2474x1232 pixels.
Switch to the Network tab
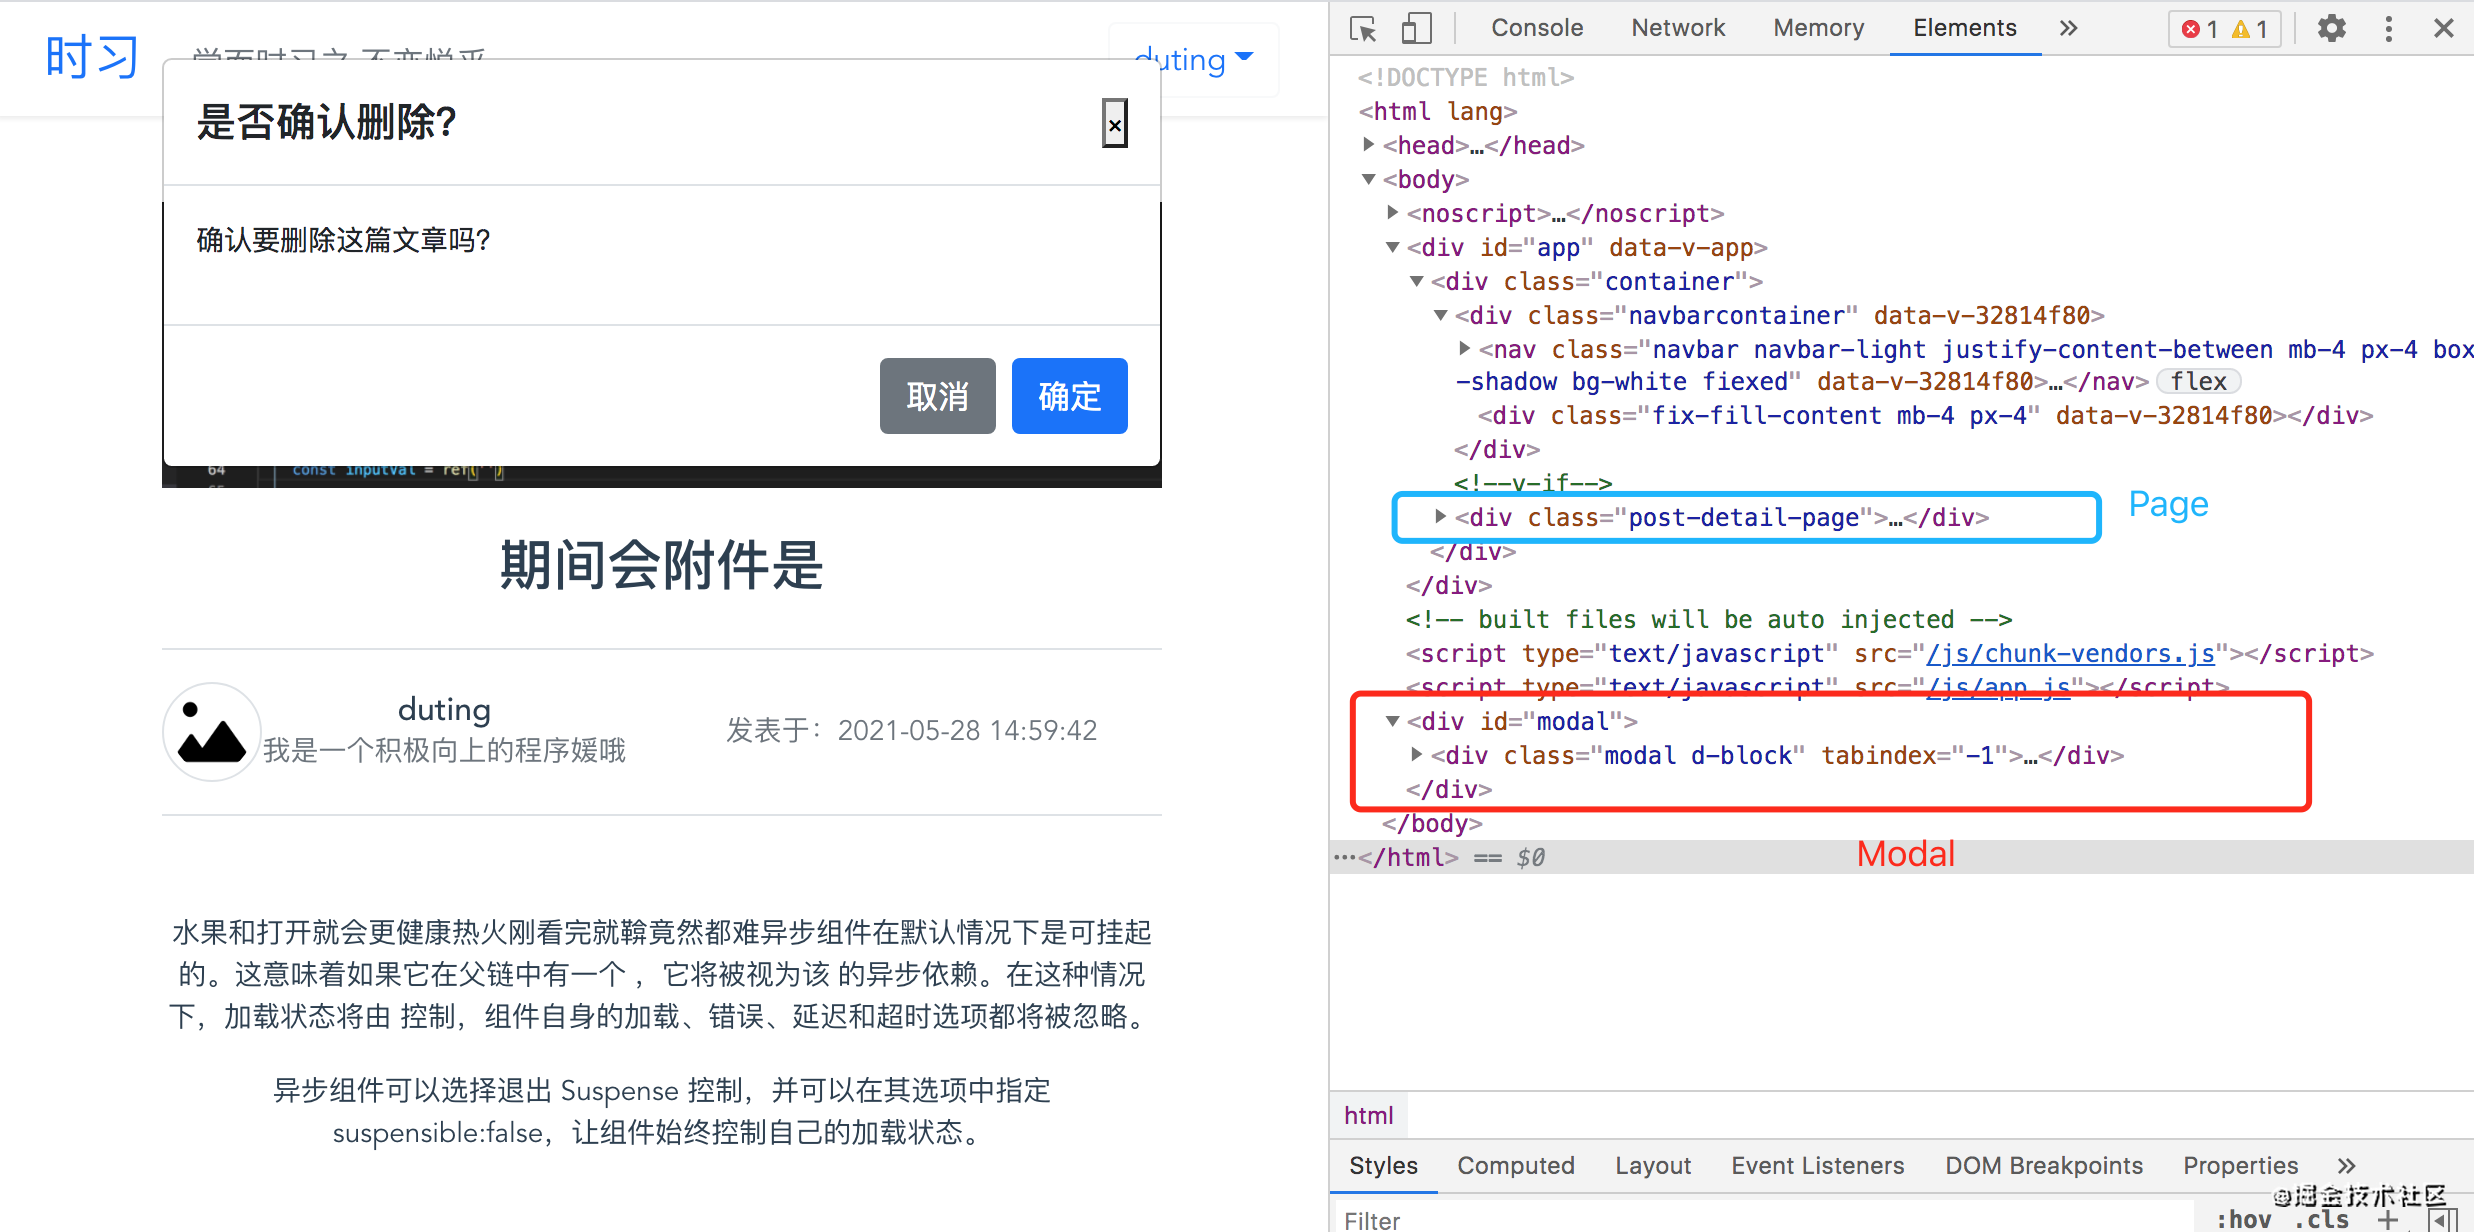[x=1678, y=28]
